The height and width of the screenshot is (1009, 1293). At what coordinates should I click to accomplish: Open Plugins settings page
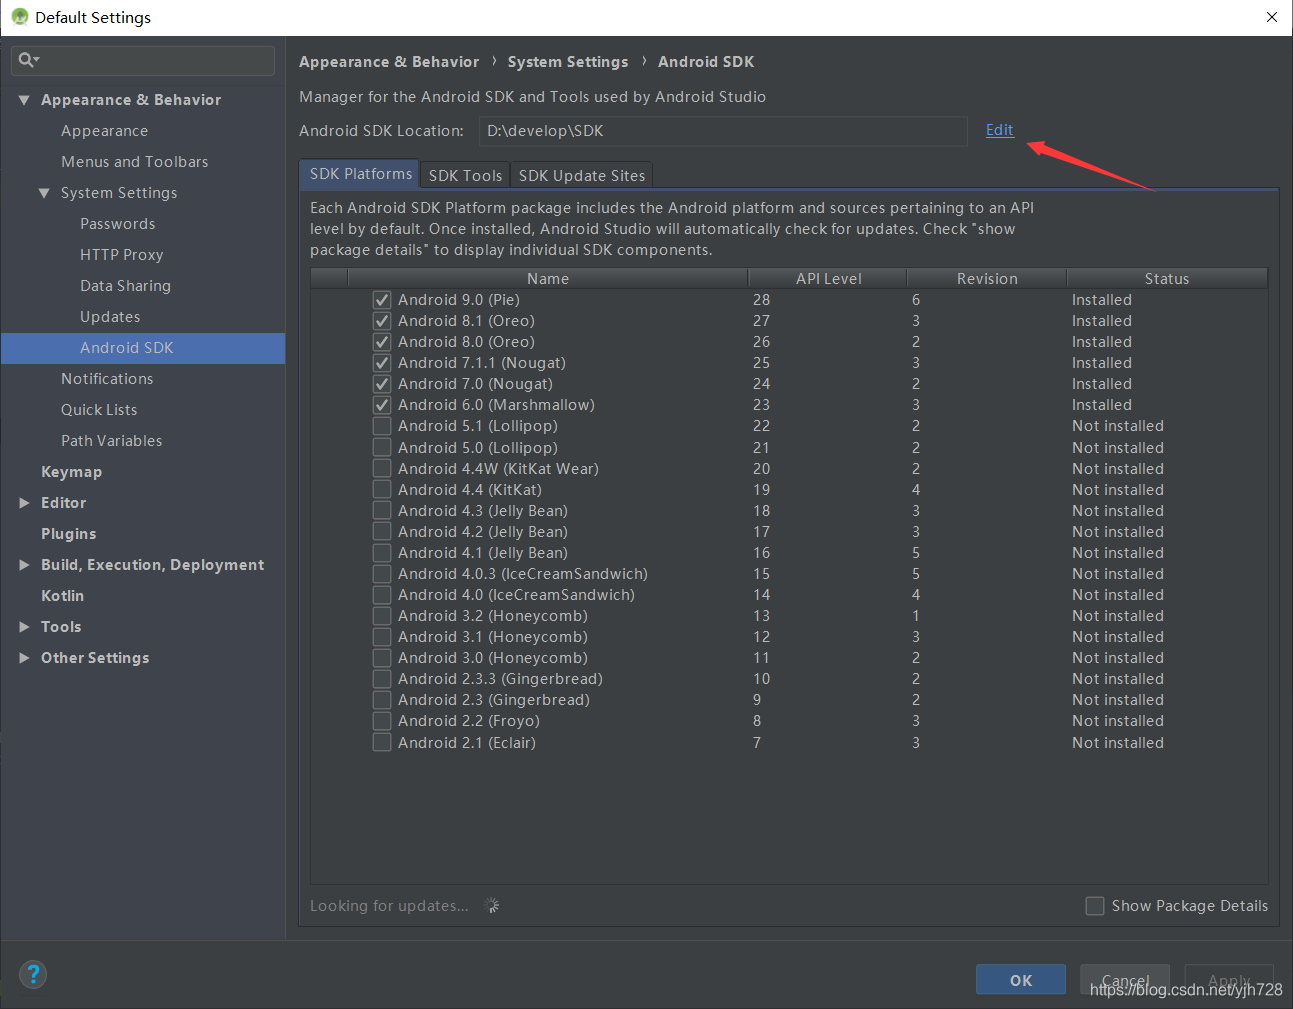[x=69, y=534]
